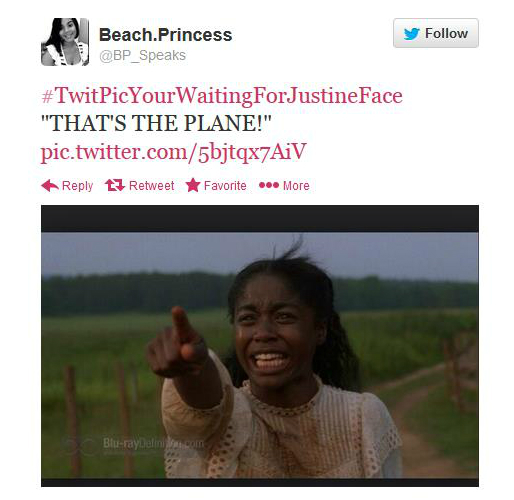Click the black letterbox bar above the photo
This screenshot has height=500, width=514.
tap(260, 218)
